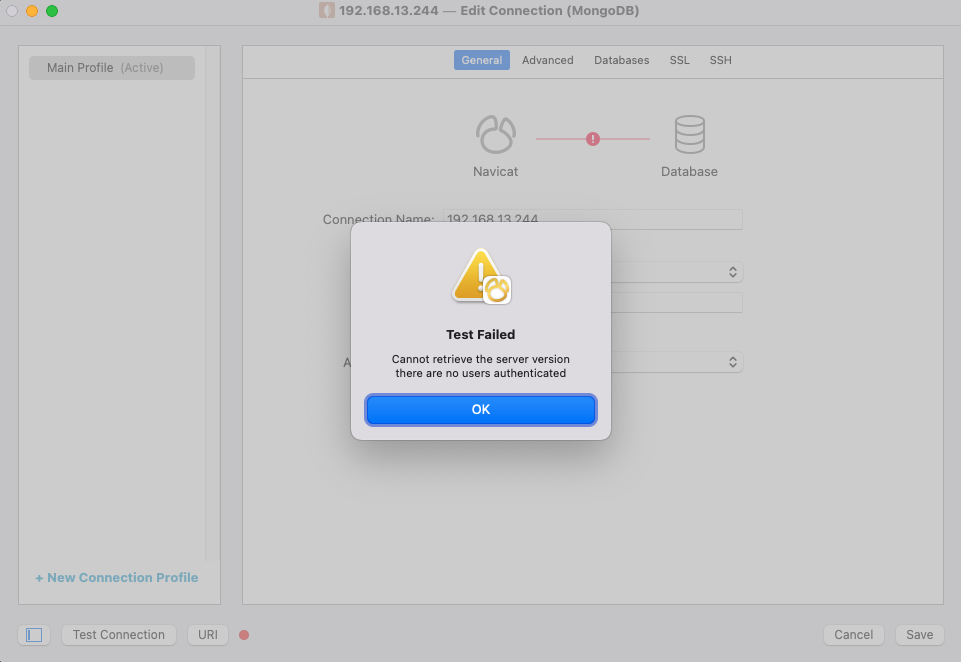Open the URI button
961x662 pixels.
[x=208, y=635]
